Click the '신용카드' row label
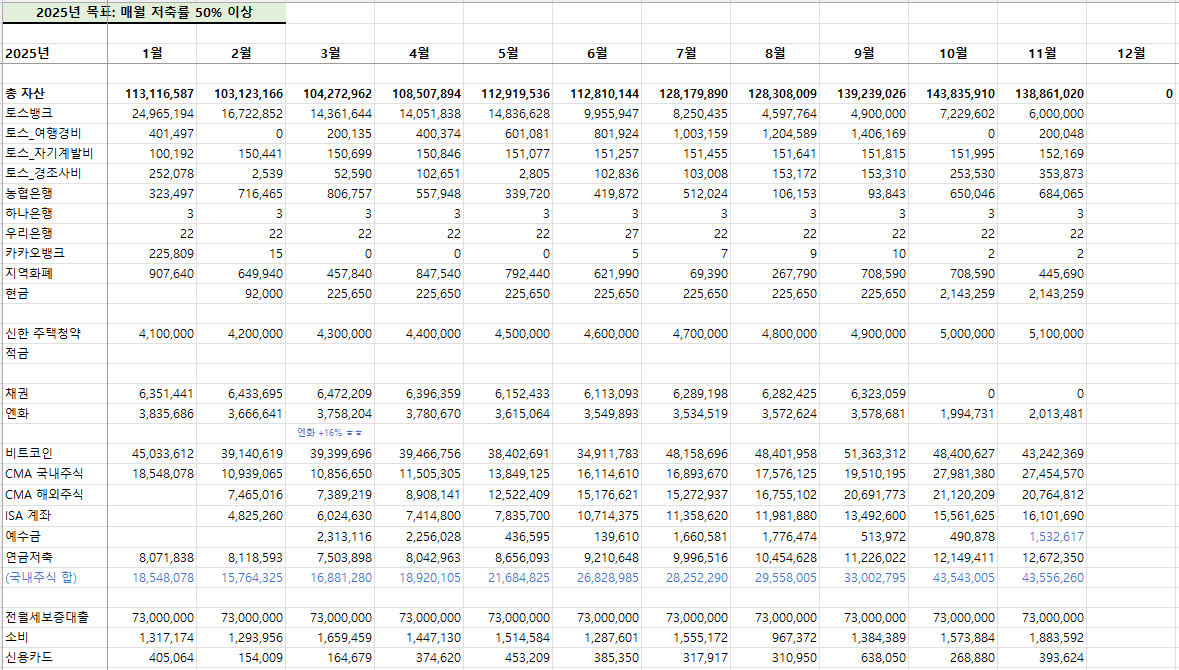 pyautogui.click(x=29, y=657)
